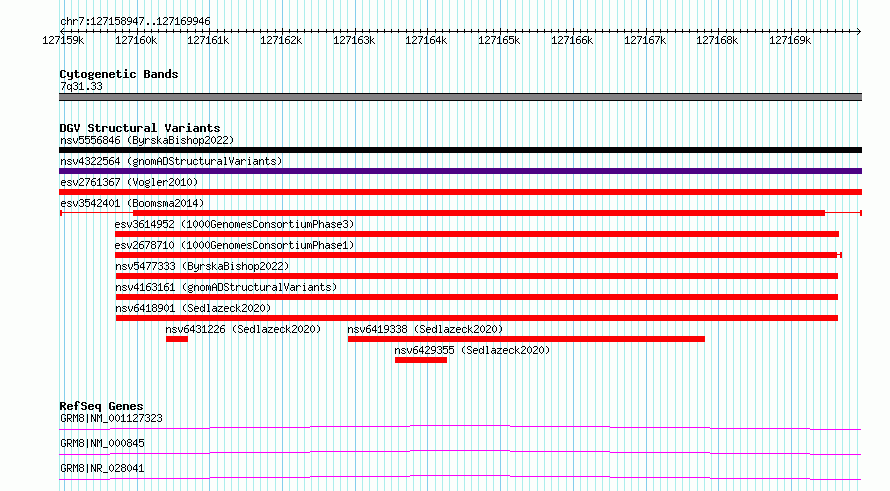Click ruler tick labeled 127169k
Image resolution: width=890 pixels, height=491 pixels.
click(790, 40)
